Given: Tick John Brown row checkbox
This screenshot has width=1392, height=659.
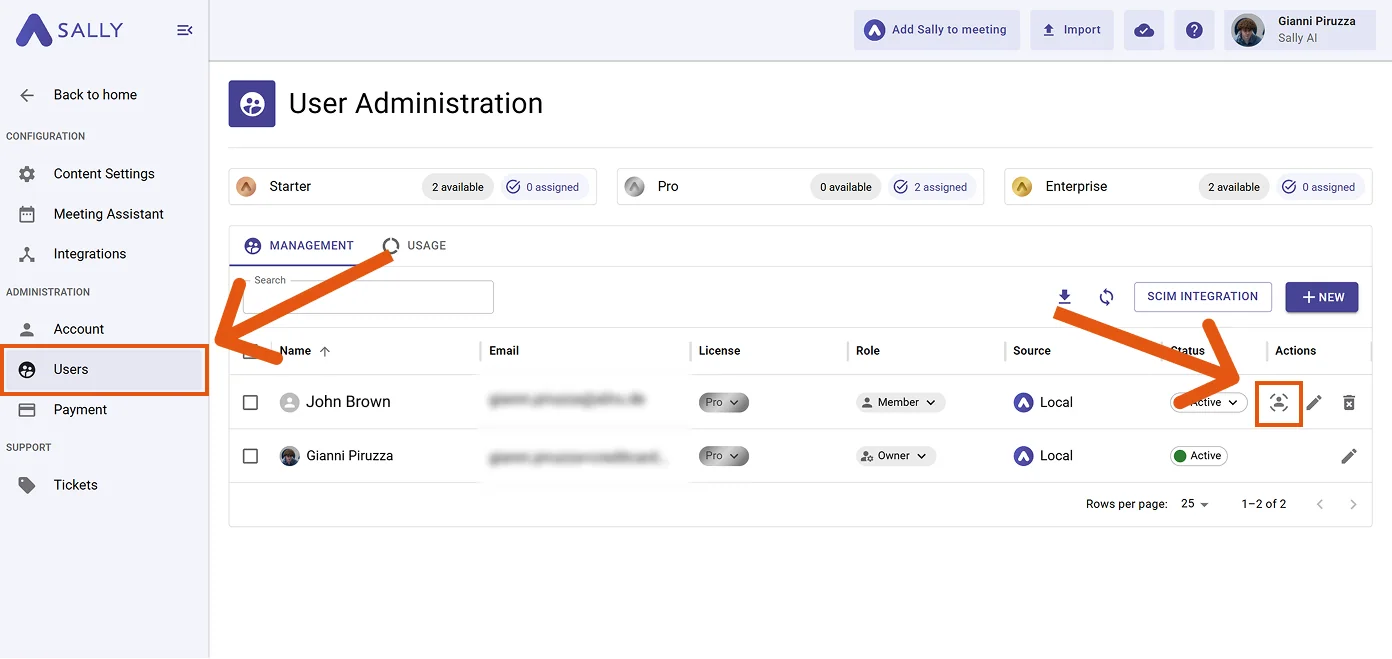Looking at the screenshot, I should [x=251, y=402].
